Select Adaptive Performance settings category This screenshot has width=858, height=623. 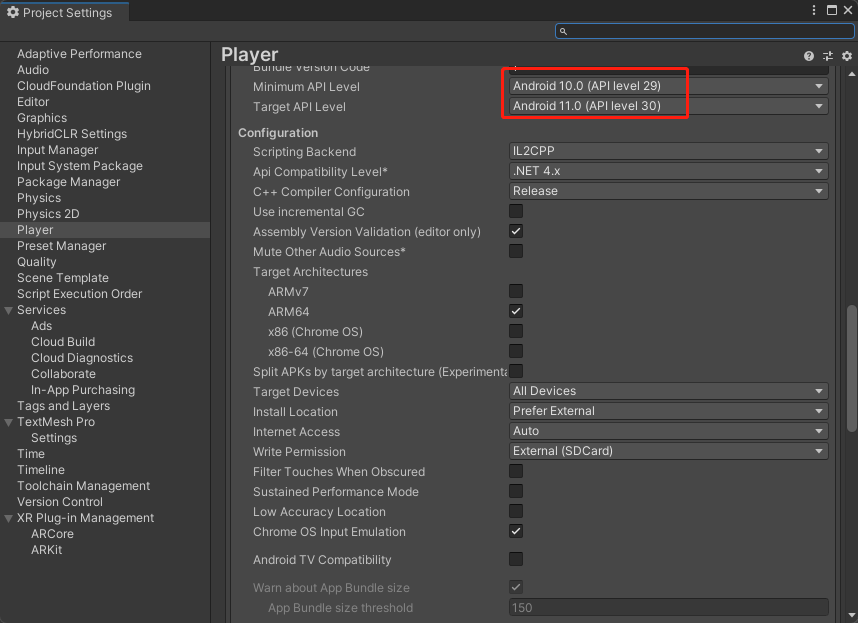tap(79, 54)
